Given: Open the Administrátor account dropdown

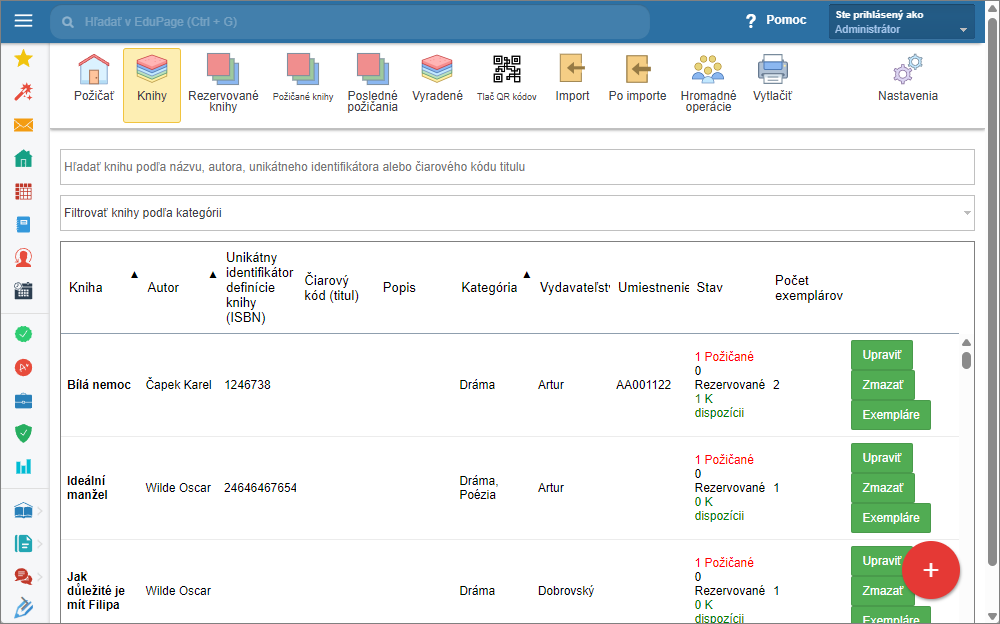Looking at the screenshot, I should tap(901, 22).
